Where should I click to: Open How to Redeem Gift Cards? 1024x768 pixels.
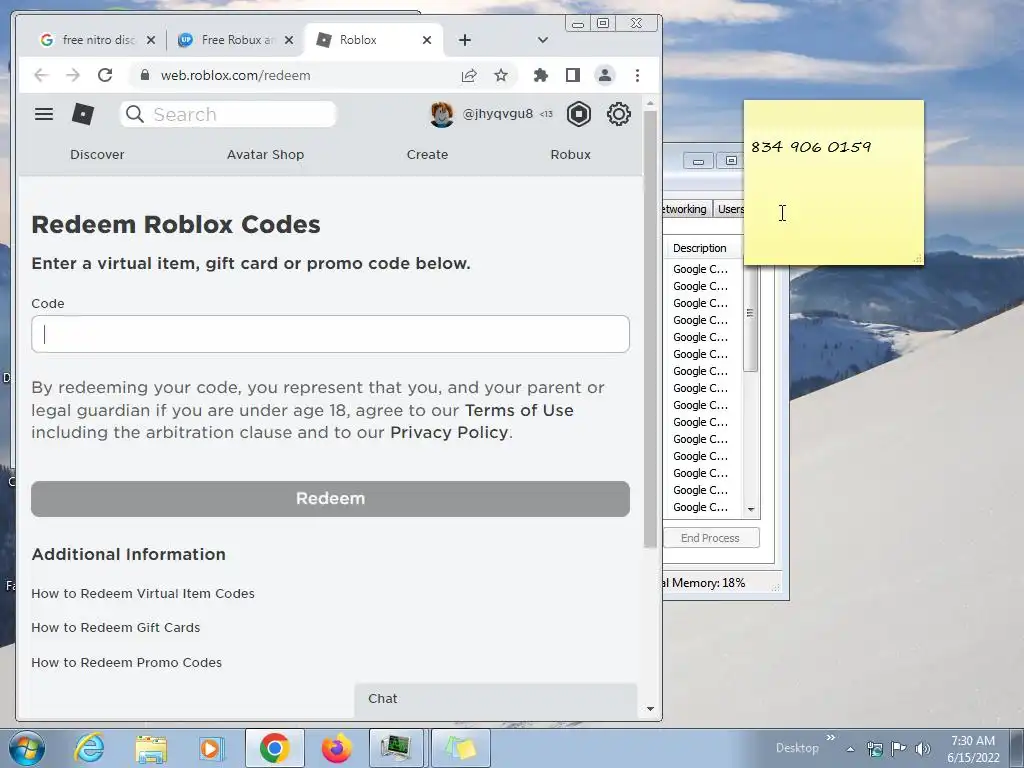coord(116,628)
